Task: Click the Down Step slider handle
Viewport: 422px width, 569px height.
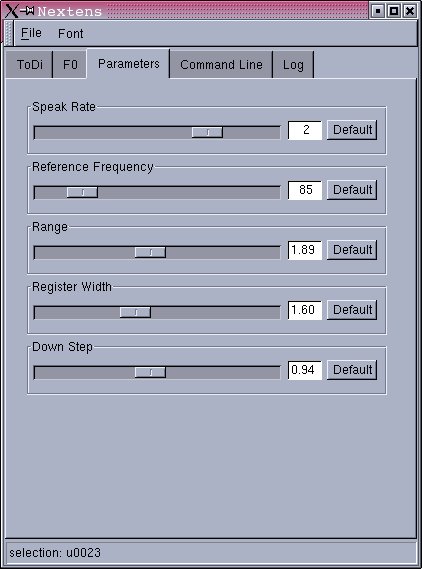Action: click(150, 372)
